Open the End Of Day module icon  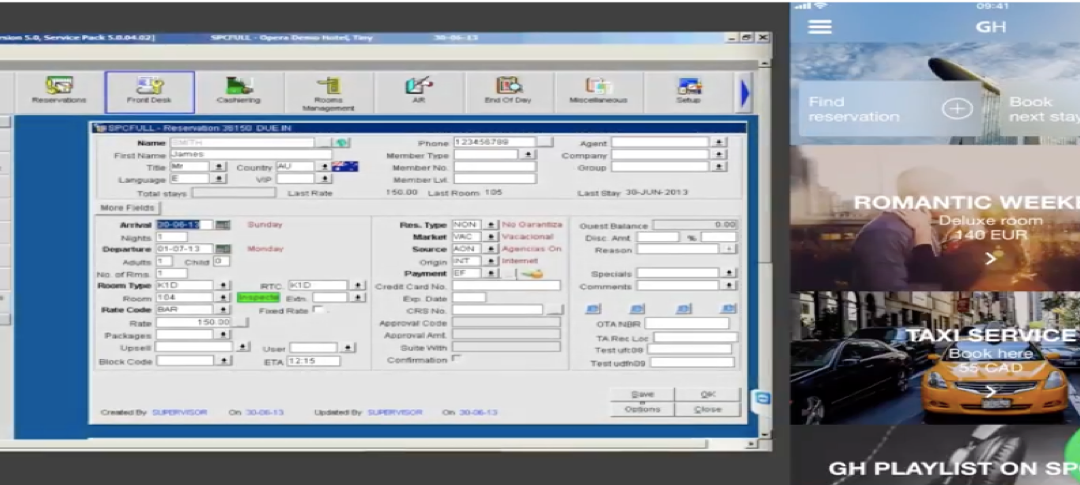508,92
